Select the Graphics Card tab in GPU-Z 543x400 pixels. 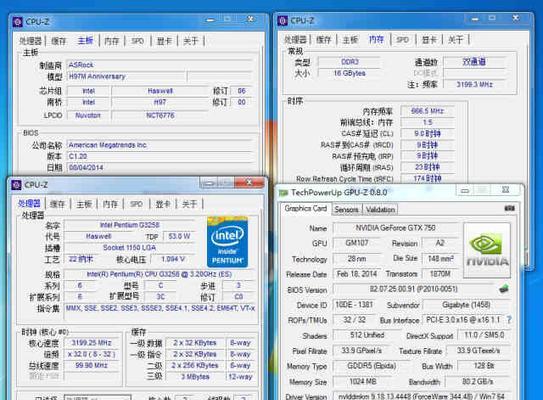coord(305,208)
